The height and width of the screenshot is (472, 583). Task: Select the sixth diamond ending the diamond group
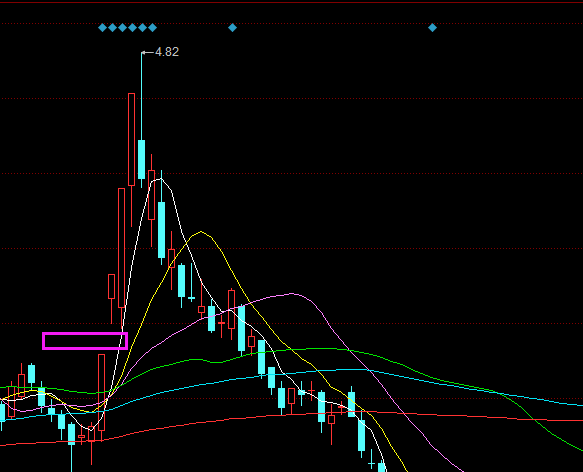(x=152, y=28)
